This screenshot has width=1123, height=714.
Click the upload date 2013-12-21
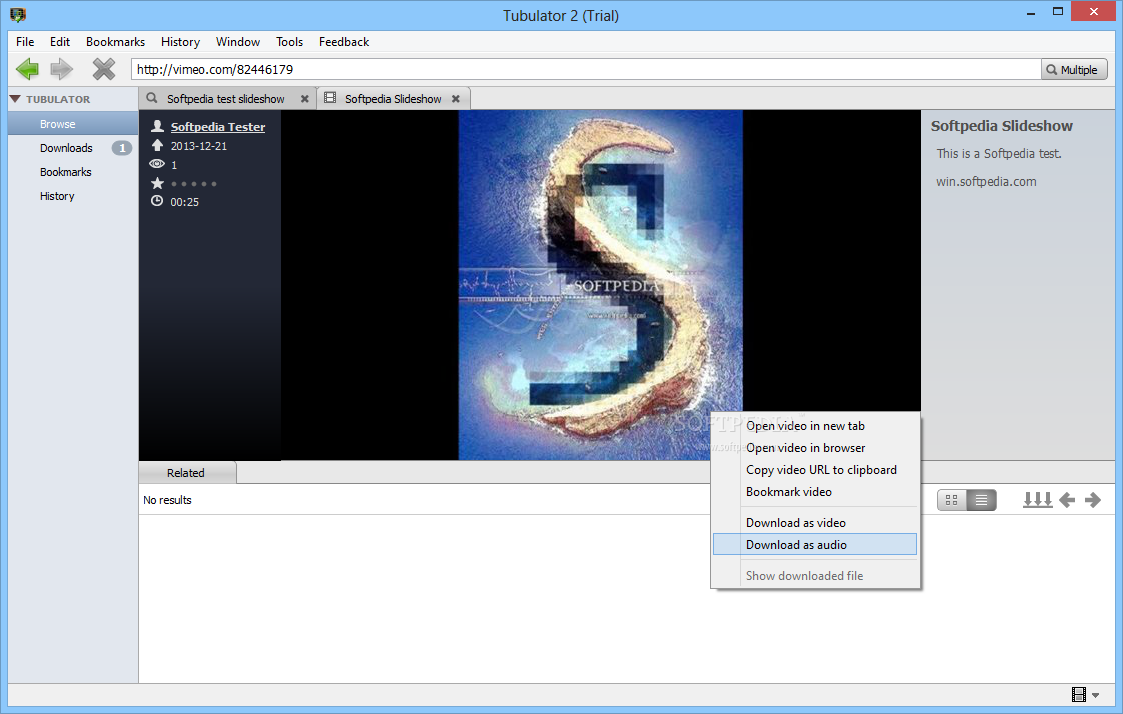198,146
